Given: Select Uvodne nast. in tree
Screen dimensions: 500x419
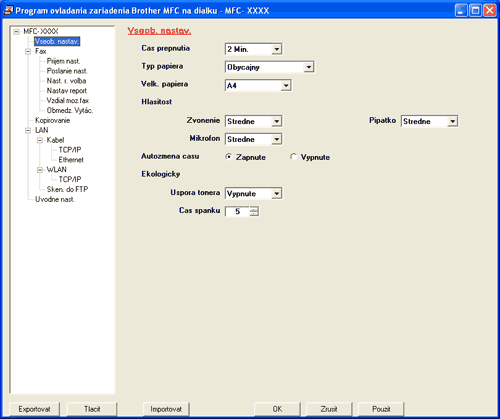Looking at the screenshot, I should coord(55,199).
